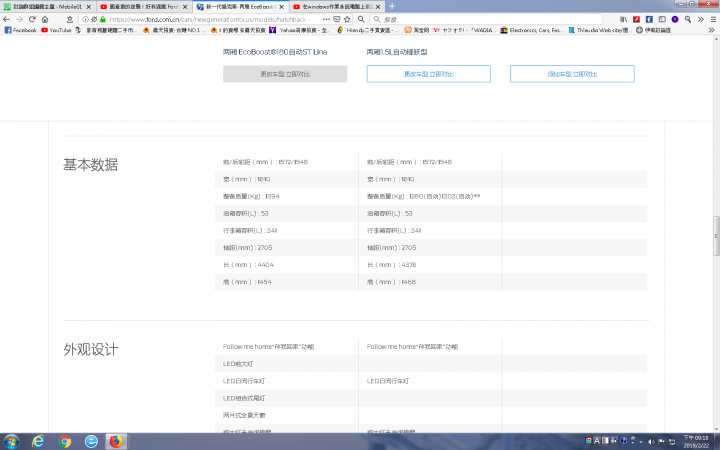This screenshot has height=450, width=720.
Task: Click the zoom magnifier extension icon
Action: click(x=687, y=19)
